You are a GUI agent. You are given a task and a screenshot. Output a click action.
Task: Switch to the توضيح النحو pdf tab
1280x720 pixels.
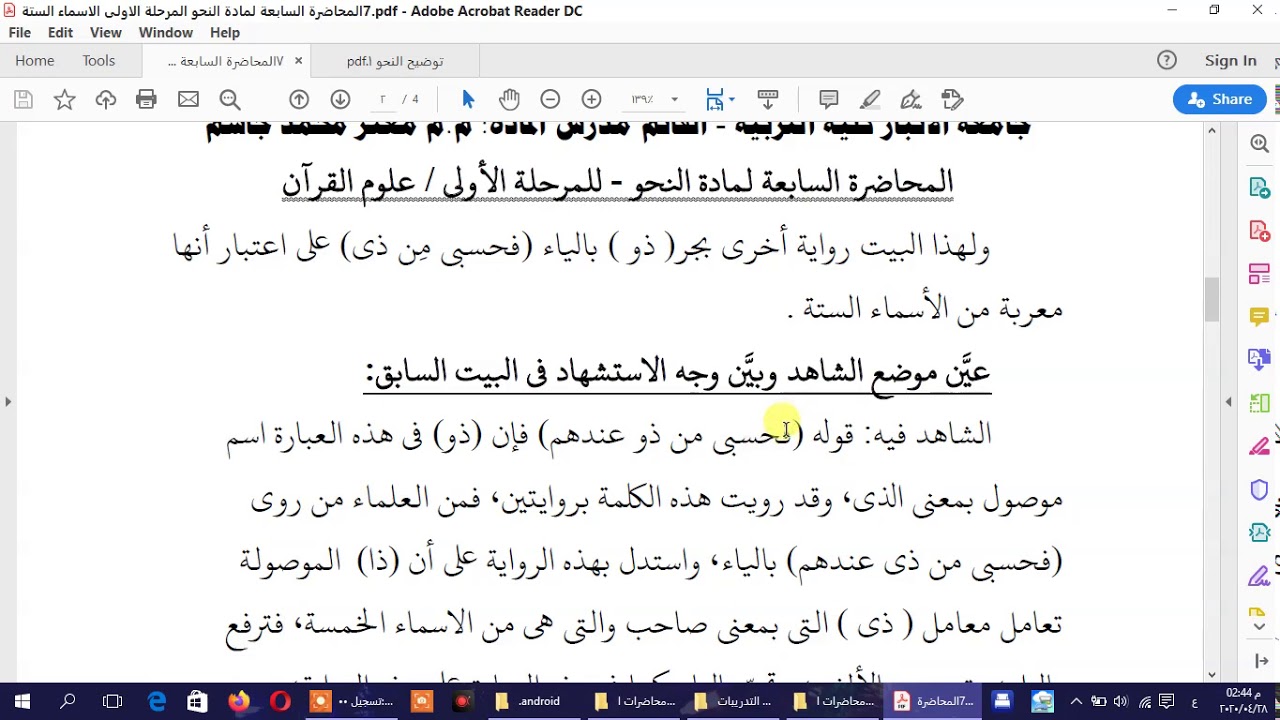(395, 61)
